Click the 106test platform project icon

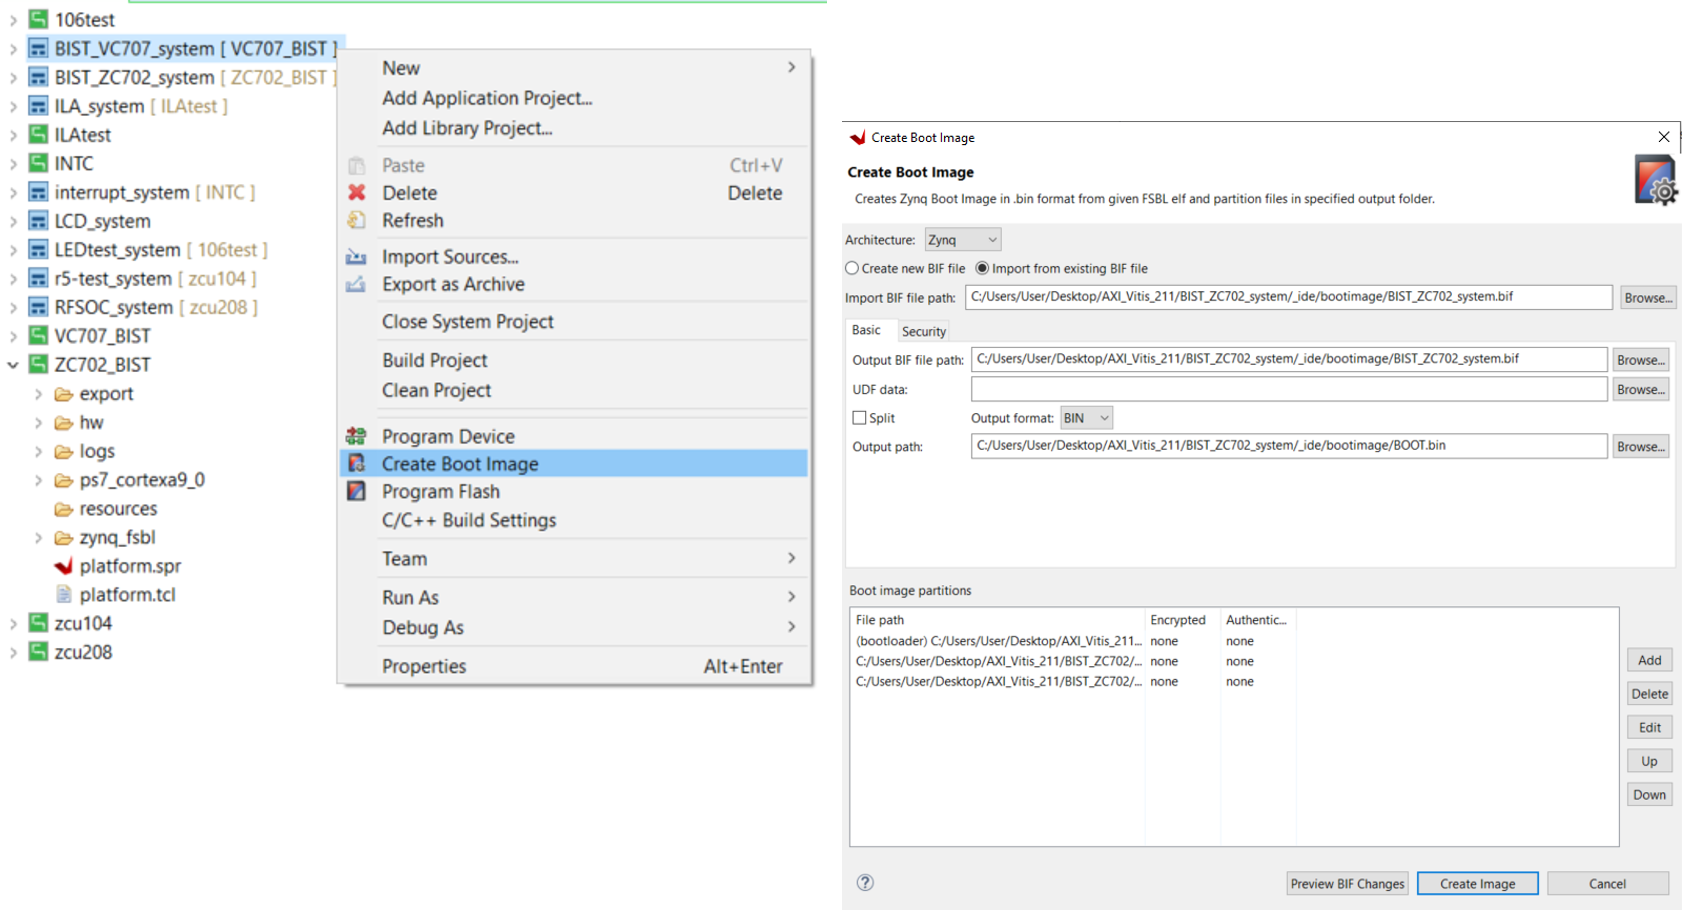click(x=38, y=19)
